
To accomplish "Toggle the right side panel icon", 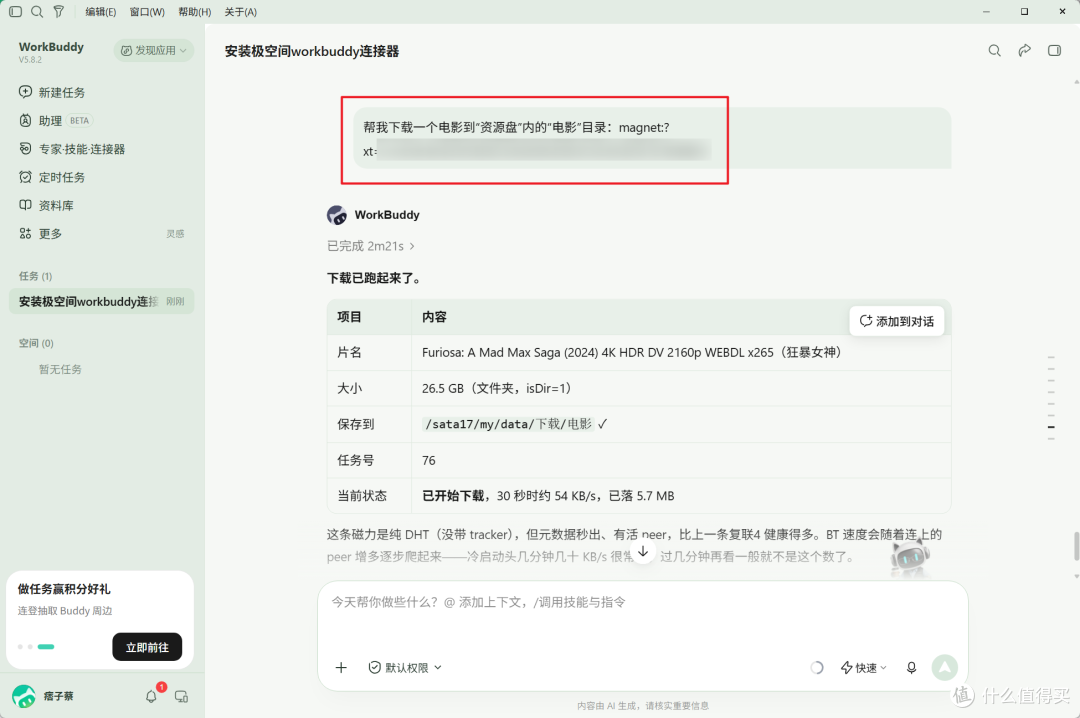I will [1055, 50].
